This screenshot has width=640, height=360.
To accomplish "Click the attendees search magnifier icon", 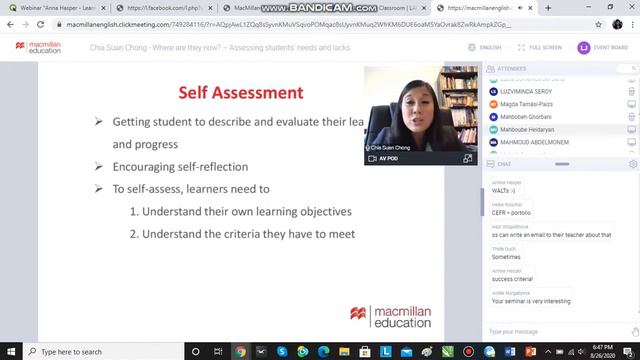I will (x=633, y=69).
